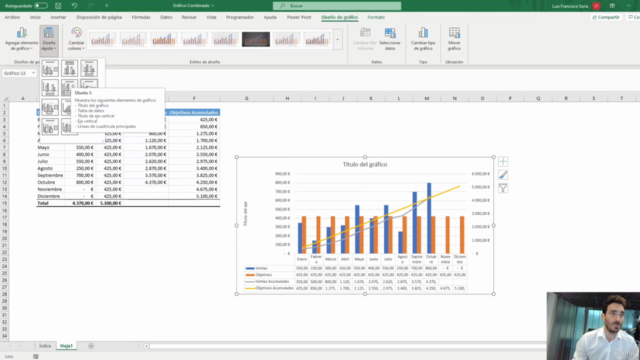Image resolution: width=640 pixels, height=360 pixels.
Task: Collapse the Diseño rápido dropdown button
Action: coord(49,39)
